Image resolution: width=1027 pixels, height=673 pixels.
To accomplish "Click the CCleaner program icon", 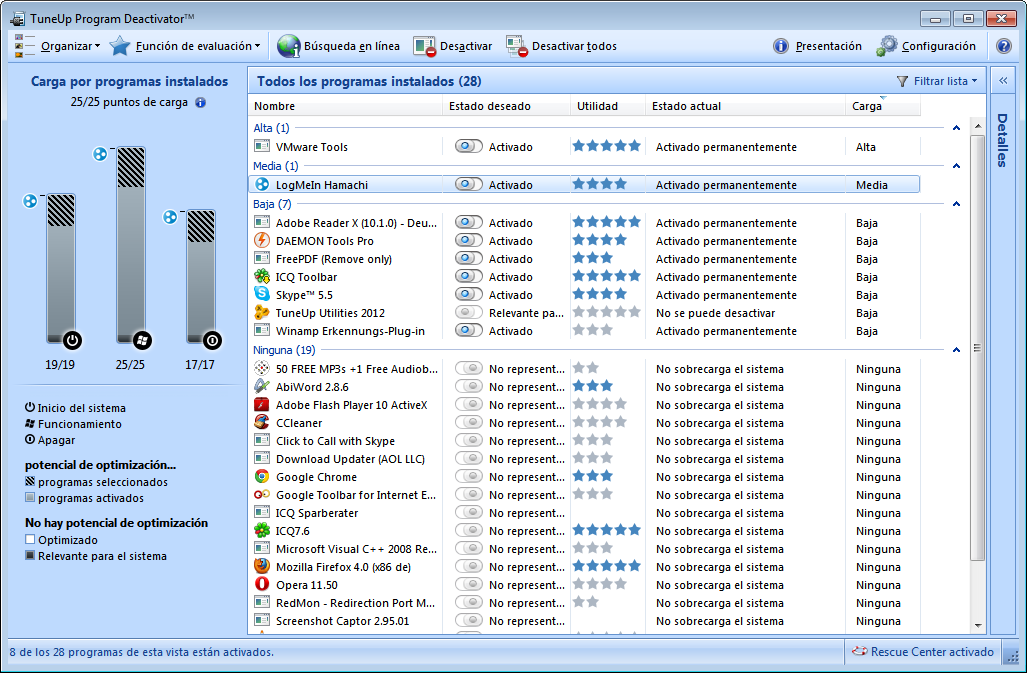I will pyautogui.click(x=262, y=422).
